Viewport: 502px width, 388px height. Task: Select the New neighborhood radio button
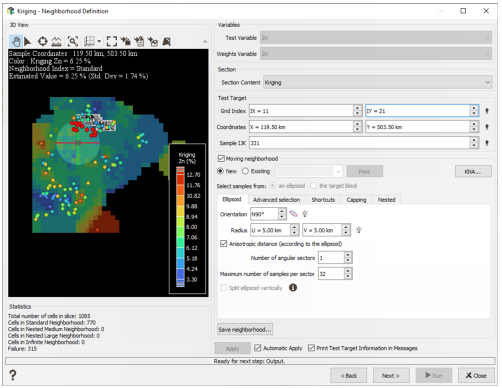tap(220, 171)
